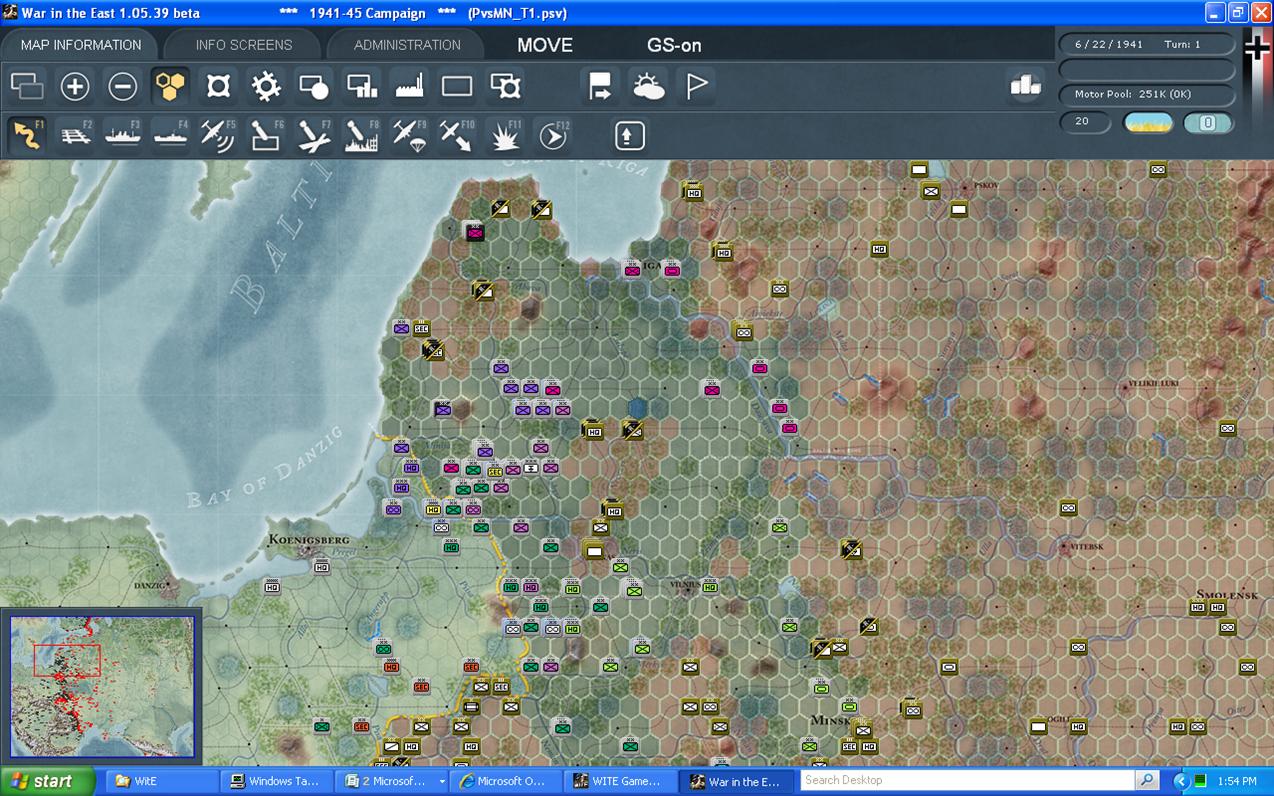Select the F8 bomb city icon
This screenshot has width=1274, height=796.
[362, 134]
